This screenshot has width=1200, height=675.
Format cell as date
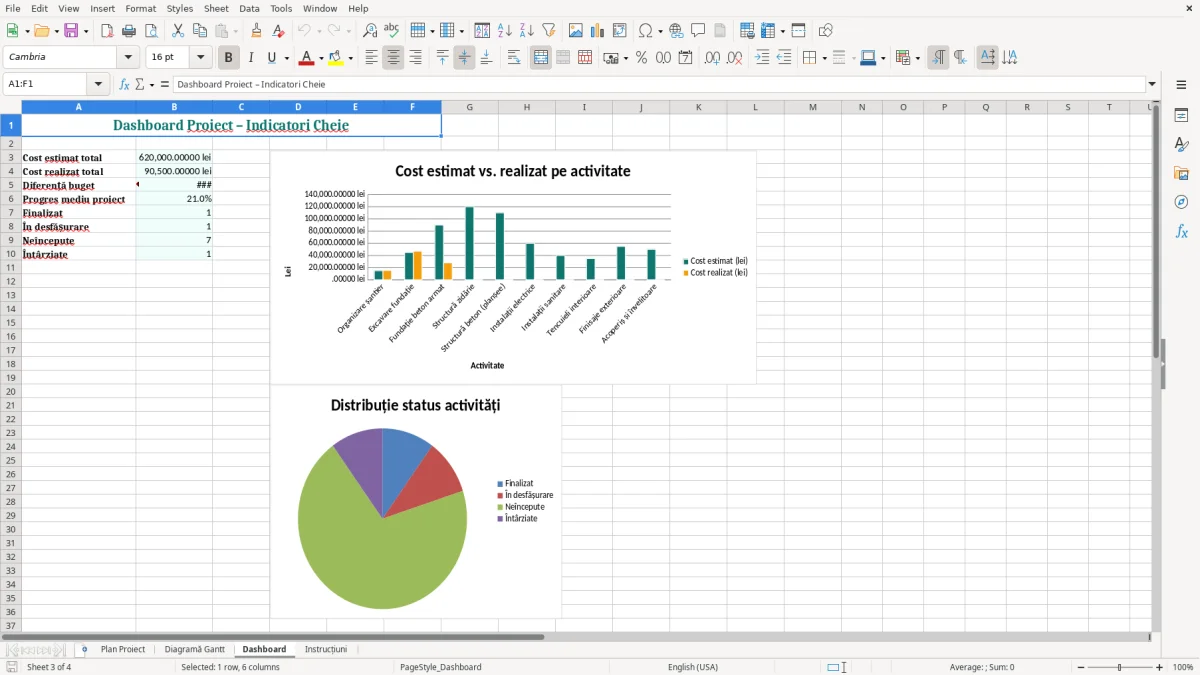coord(686,58)
